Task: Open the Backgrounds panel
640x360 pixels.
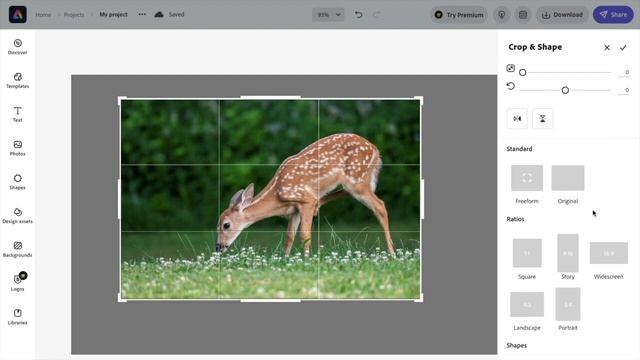Action: pos(18,249)
